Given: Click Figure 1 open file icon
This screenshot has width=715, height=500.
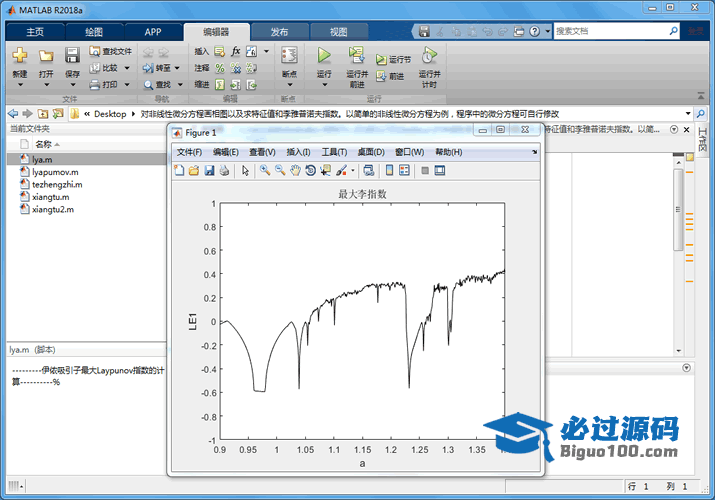Looking at the screenshot, I should tap(194, 170).
